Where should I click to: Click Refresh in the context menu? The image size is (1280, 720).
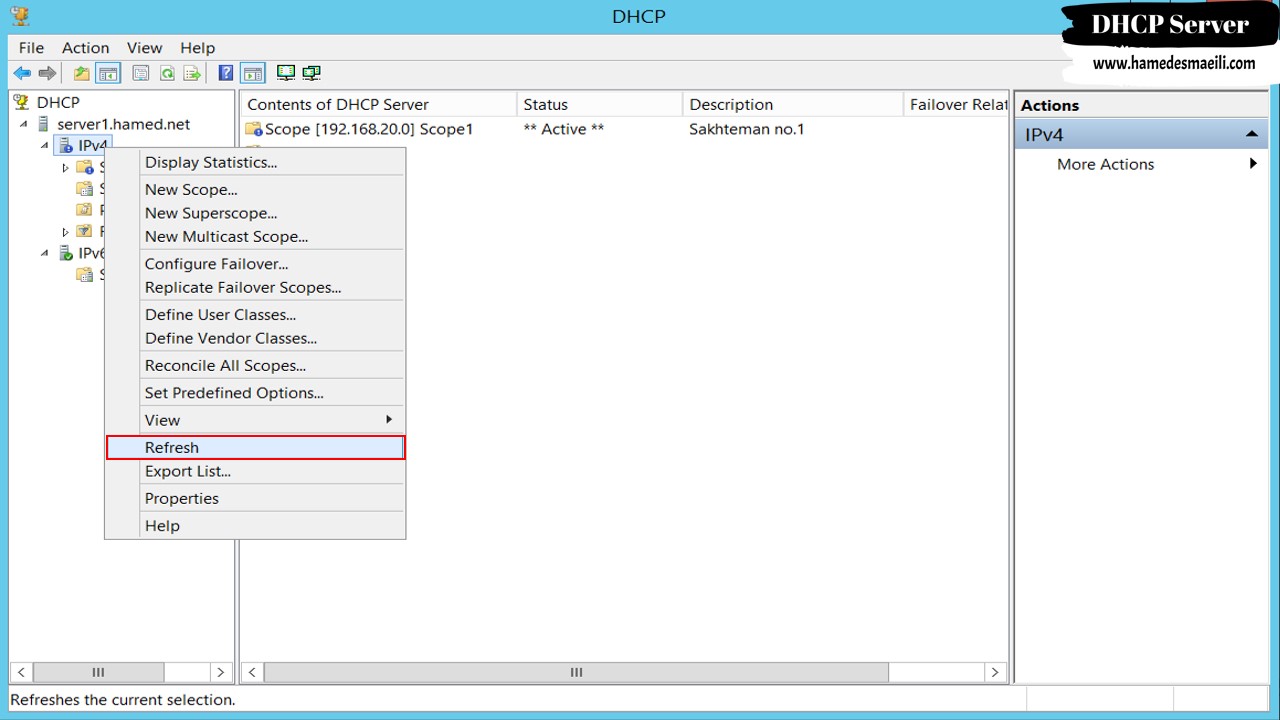tap(255, 447)
